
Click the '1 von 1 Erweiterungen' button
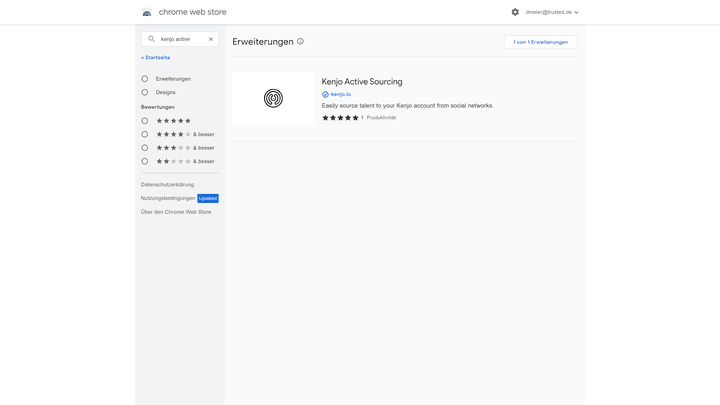[x=540, y=42]
